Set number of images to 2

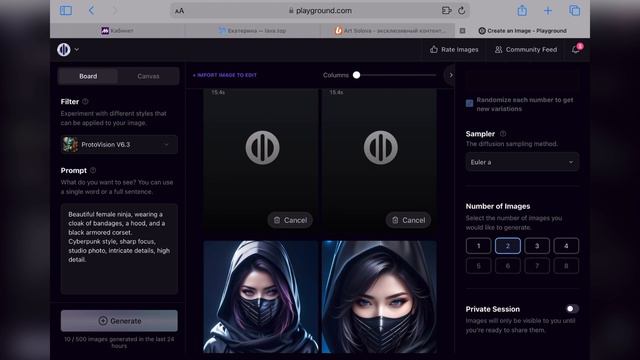[x=508, y=246]
